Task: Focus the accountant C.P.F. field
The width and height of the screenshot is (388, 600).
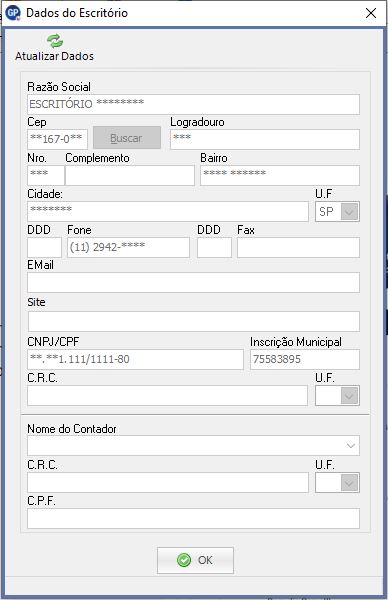Action: pos(194,518)
